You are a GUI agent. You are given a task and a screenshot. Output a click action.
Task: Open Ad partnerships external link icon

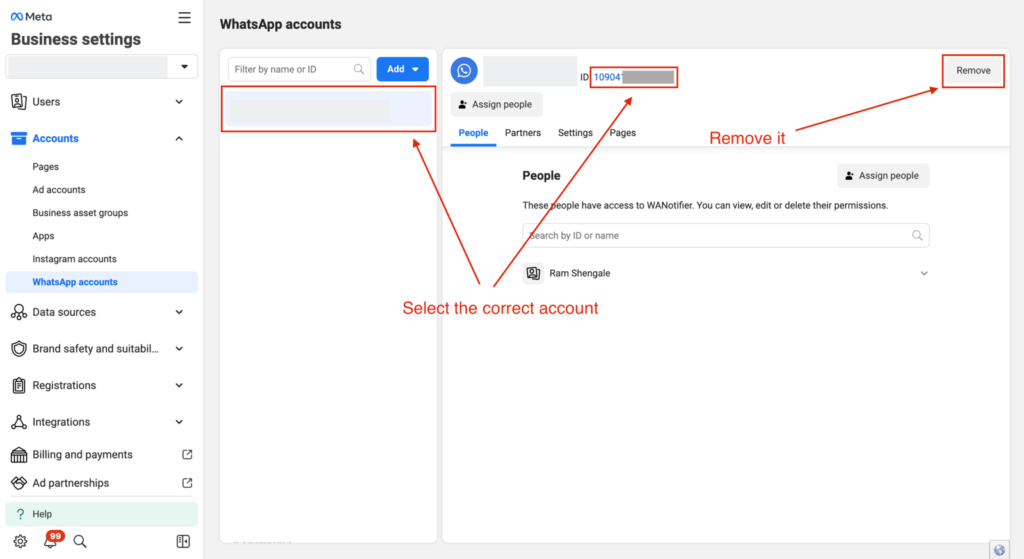tap(187, 483)
